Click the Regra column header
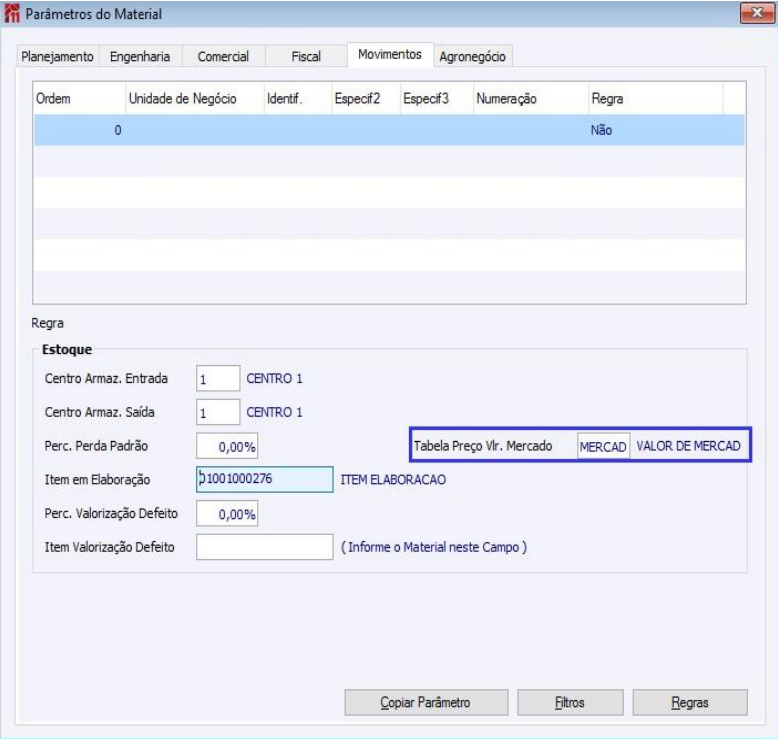This screenshot has width=778, height=739. (x=655, y=98)
